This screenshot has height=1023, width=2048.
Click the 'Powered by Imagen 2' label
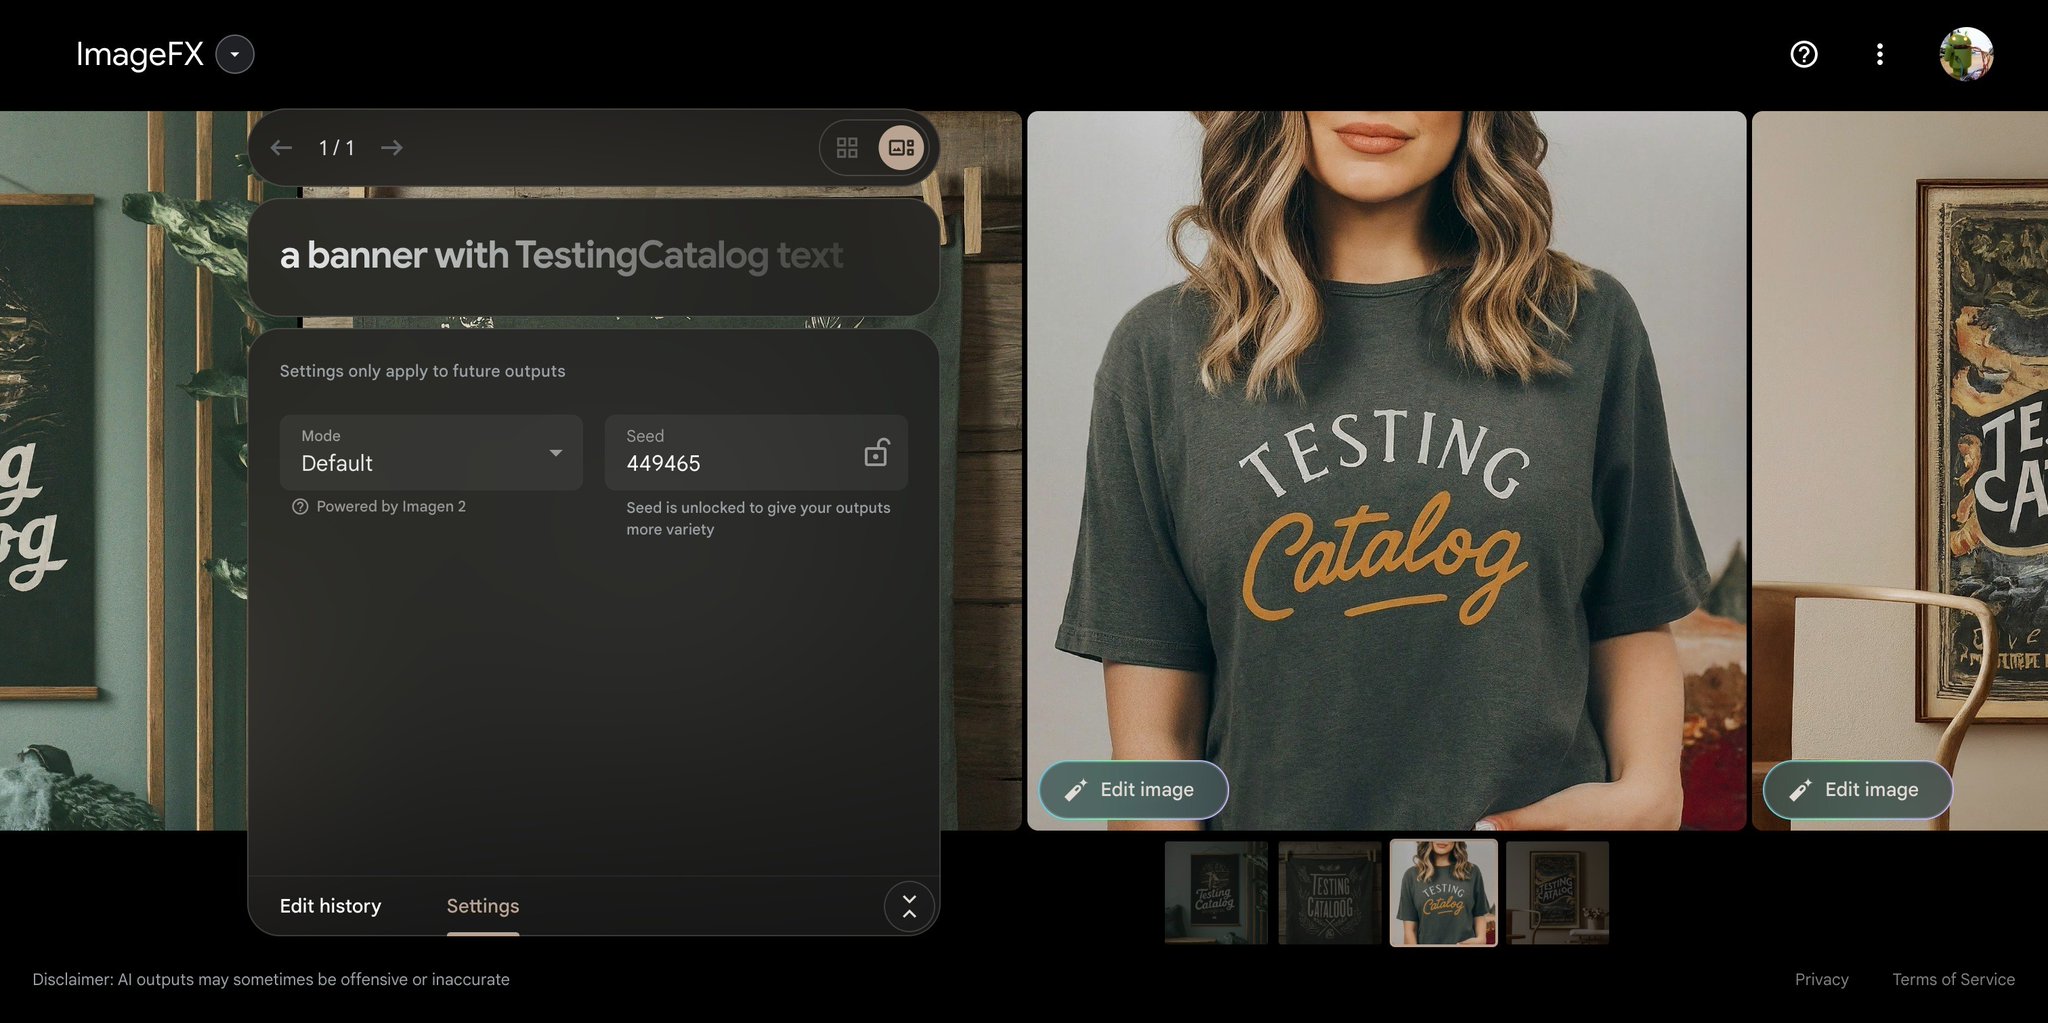[x=391, y=507]
